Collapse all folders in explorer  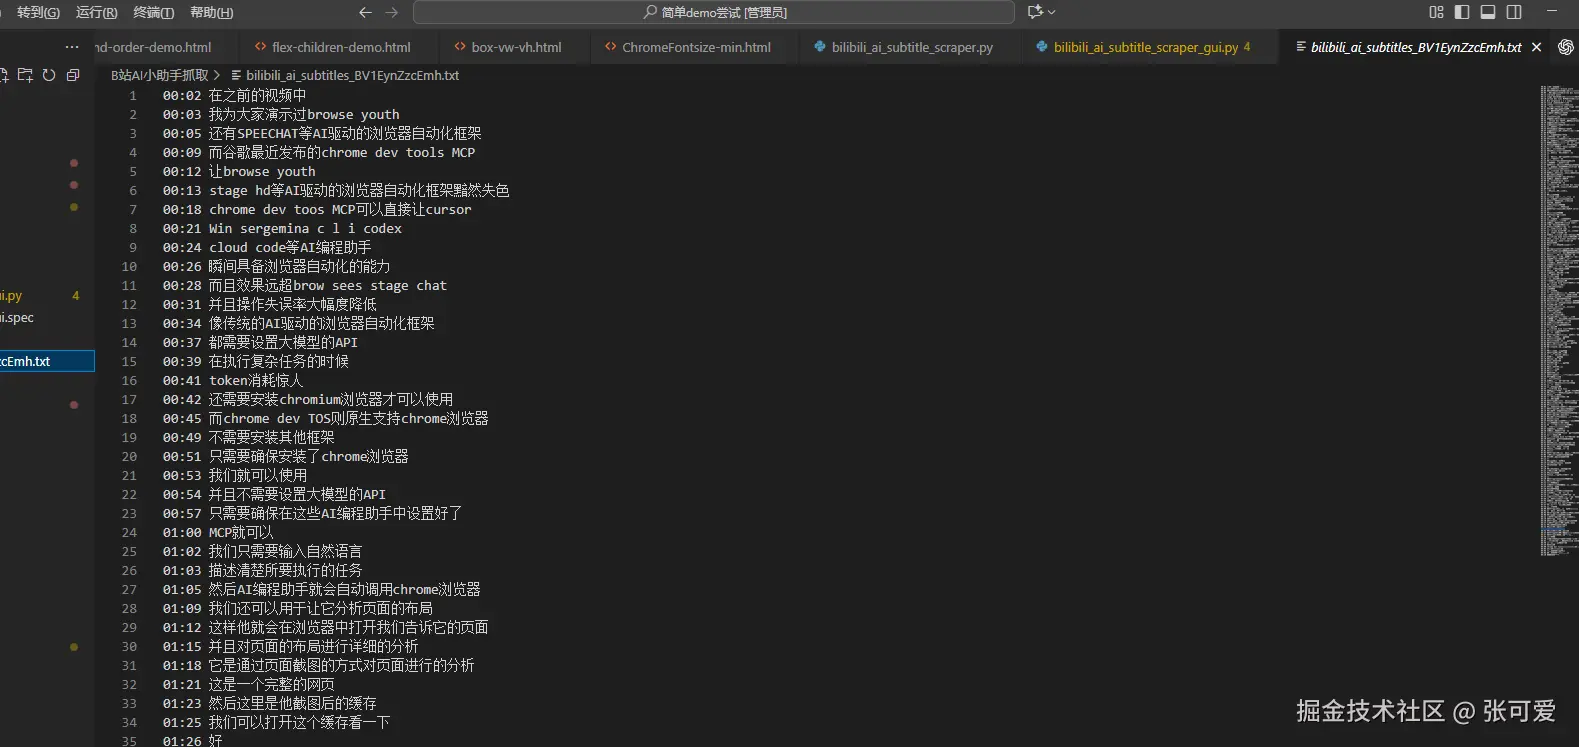(73, 75)
